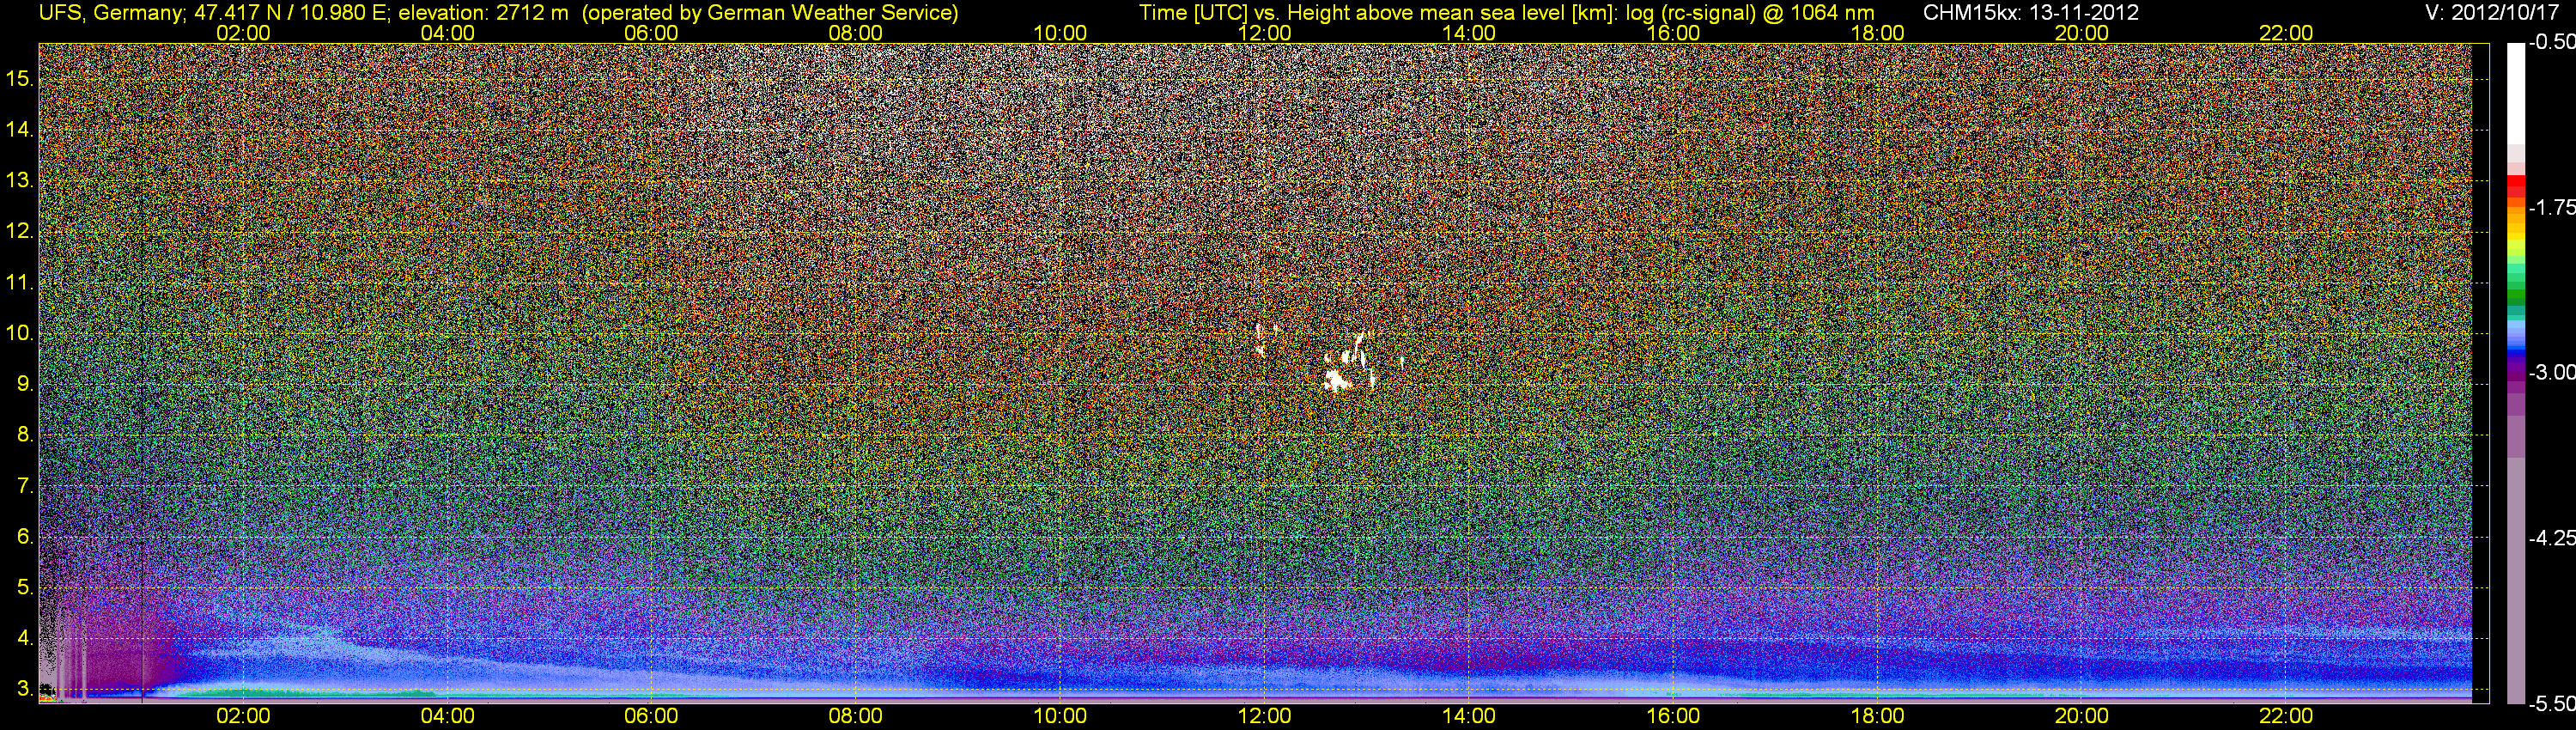Click the -5.50 value on the color scale
The width and height of the screenshot is (2576, 730).
click(x=2551, y=704)
